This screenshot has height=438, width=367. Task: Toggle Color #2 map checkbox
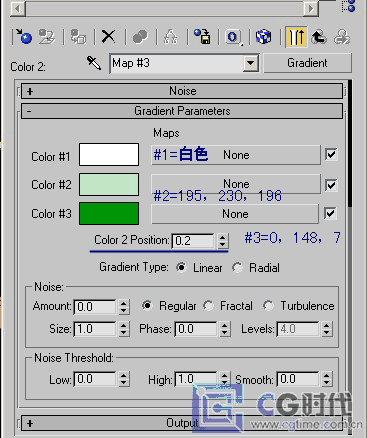[331, 185]
